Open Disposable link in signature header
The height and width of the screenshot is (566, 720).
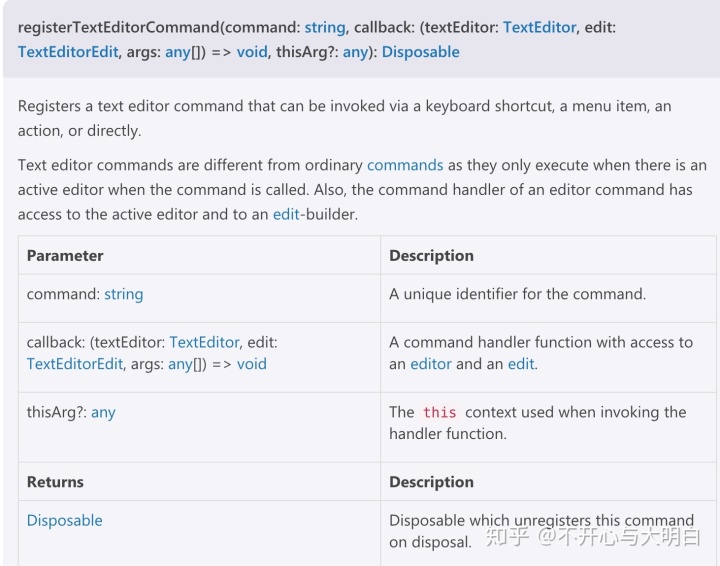(421, 52)
